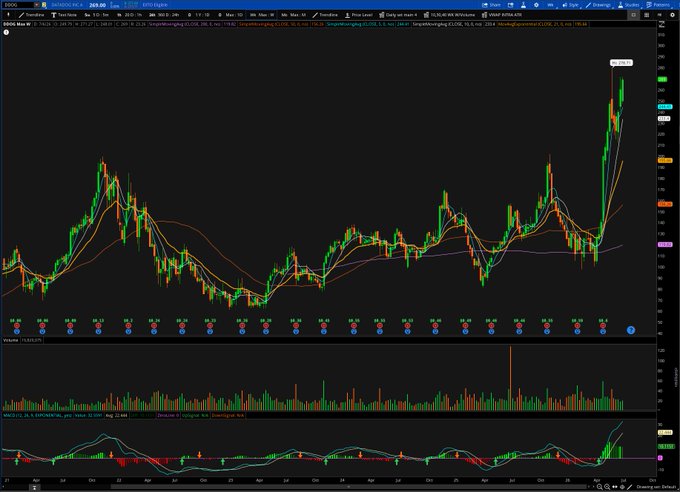Click the MACD study label
Image resolution: width=680 pixels, height=492 pixels.
37,415
